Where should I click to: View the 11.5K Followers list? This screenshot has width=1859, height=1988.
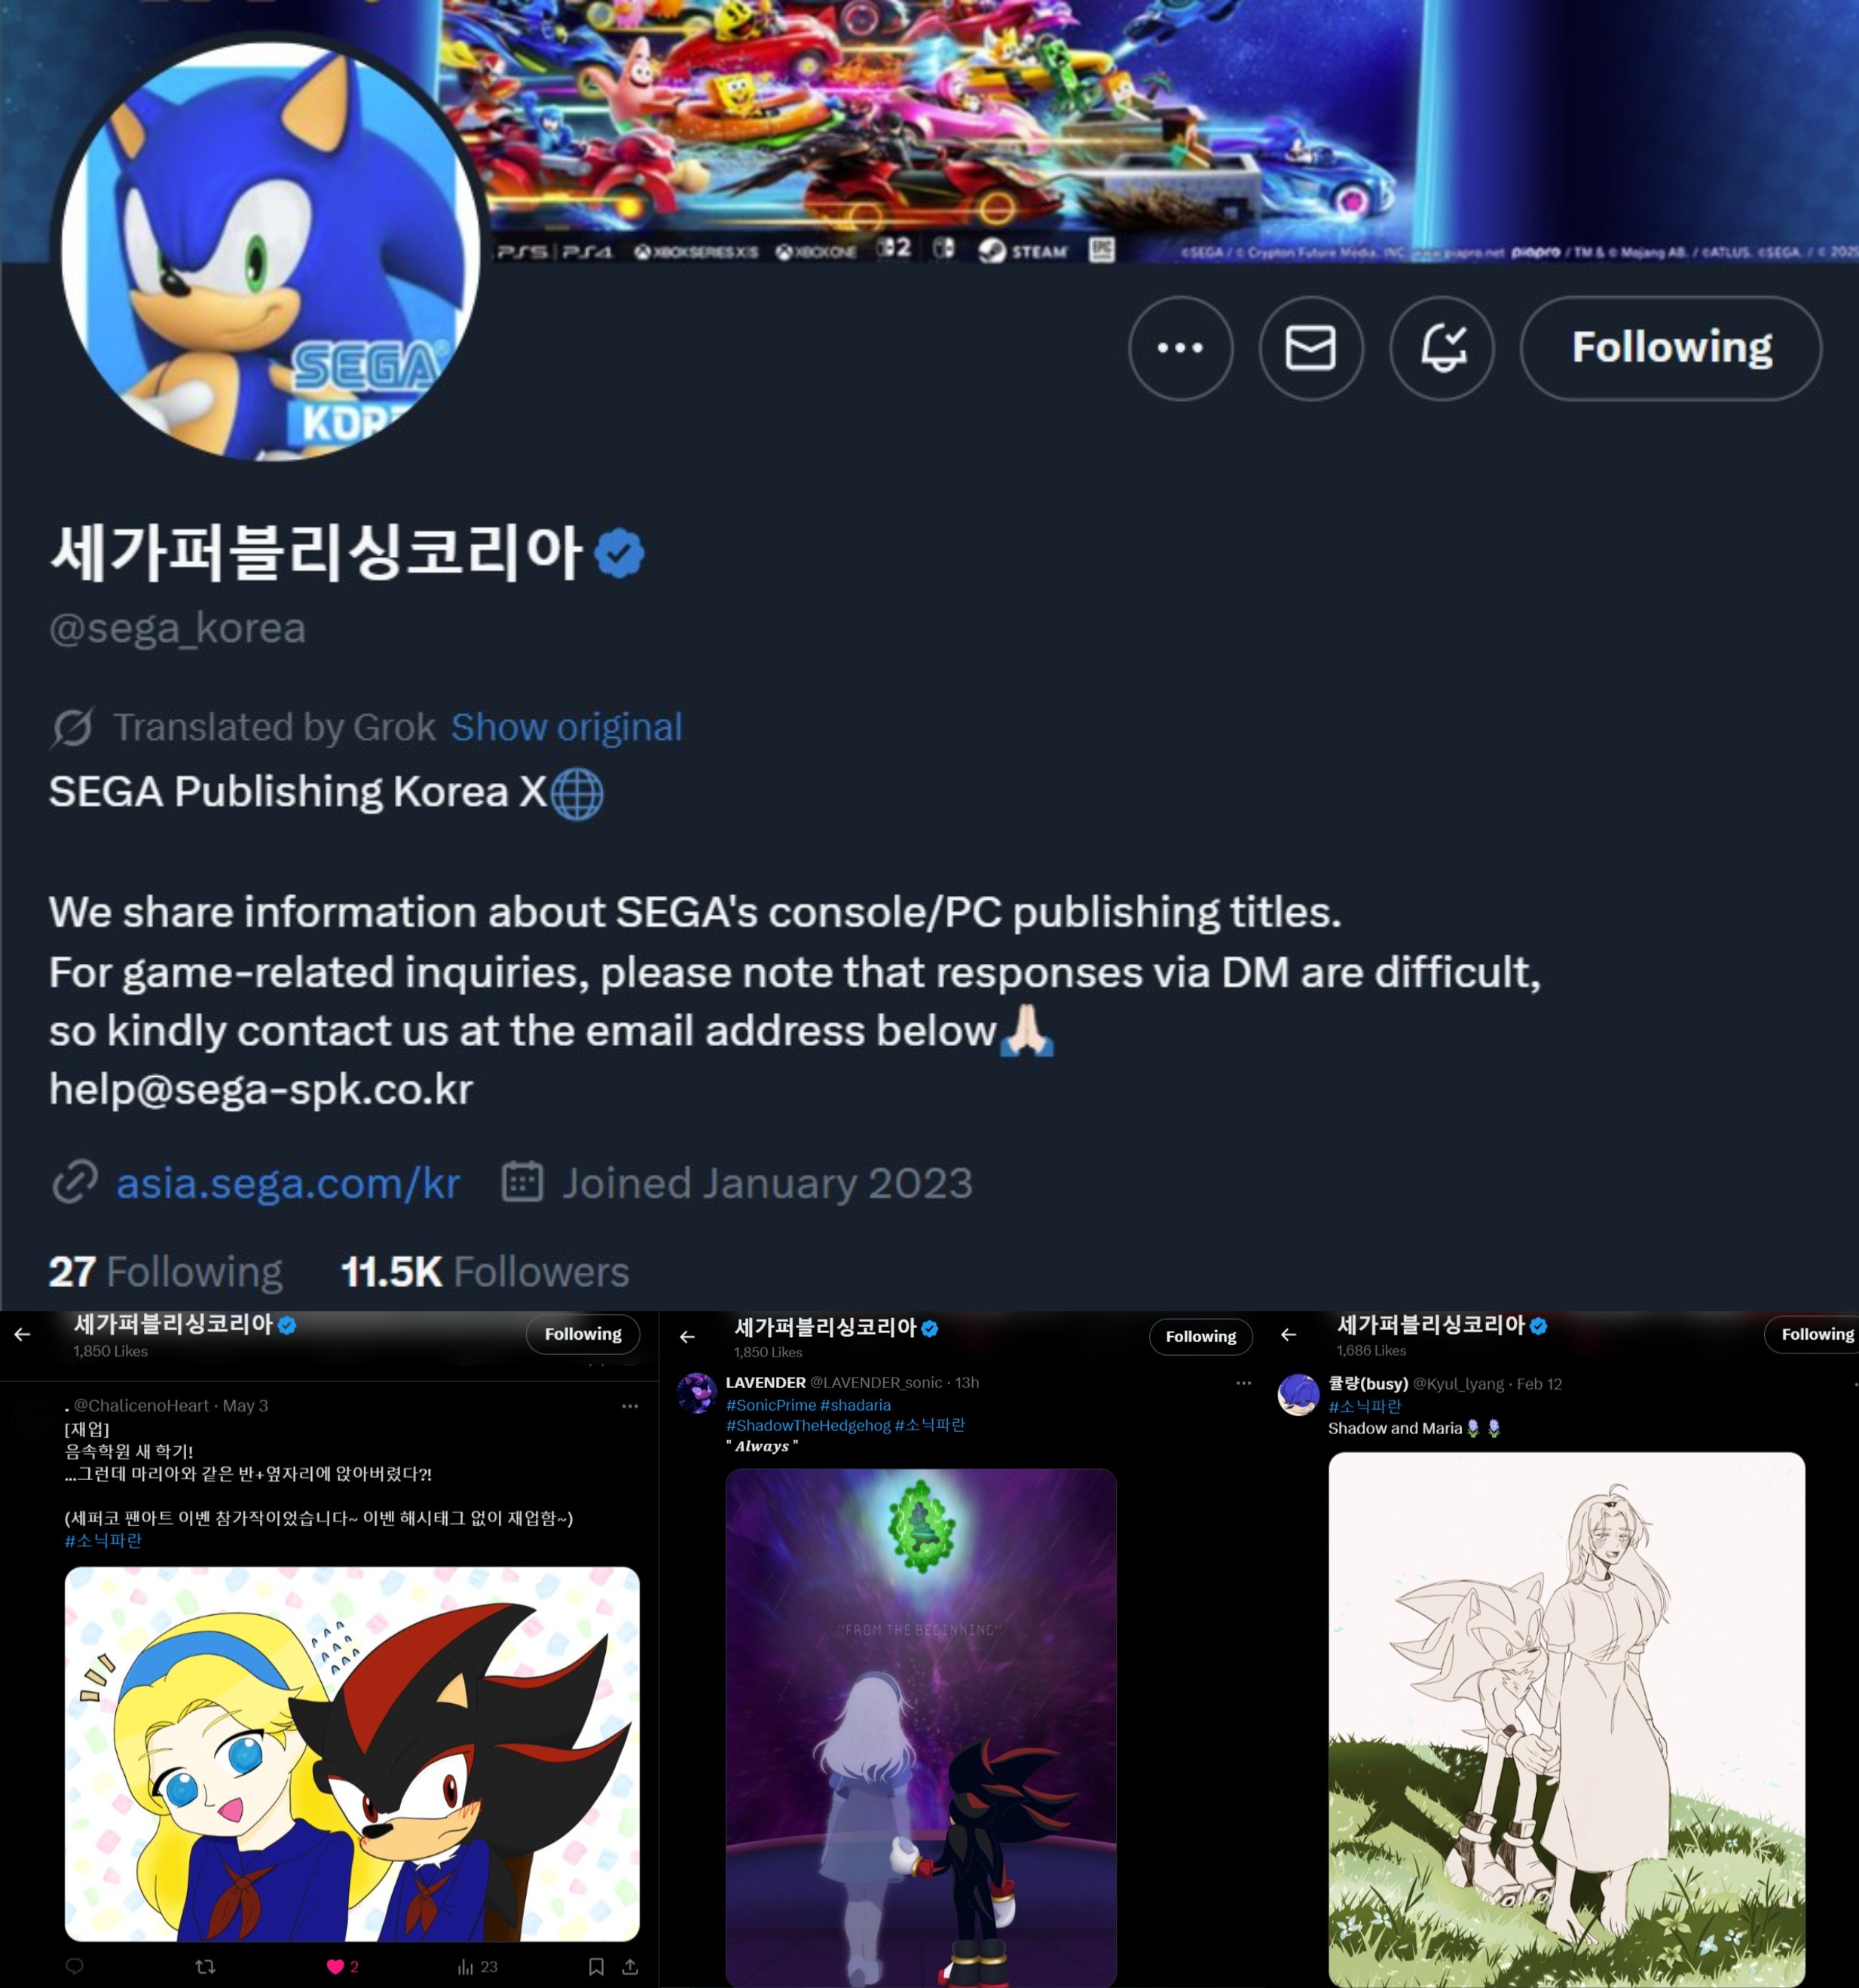click(x=485, y=1272)
